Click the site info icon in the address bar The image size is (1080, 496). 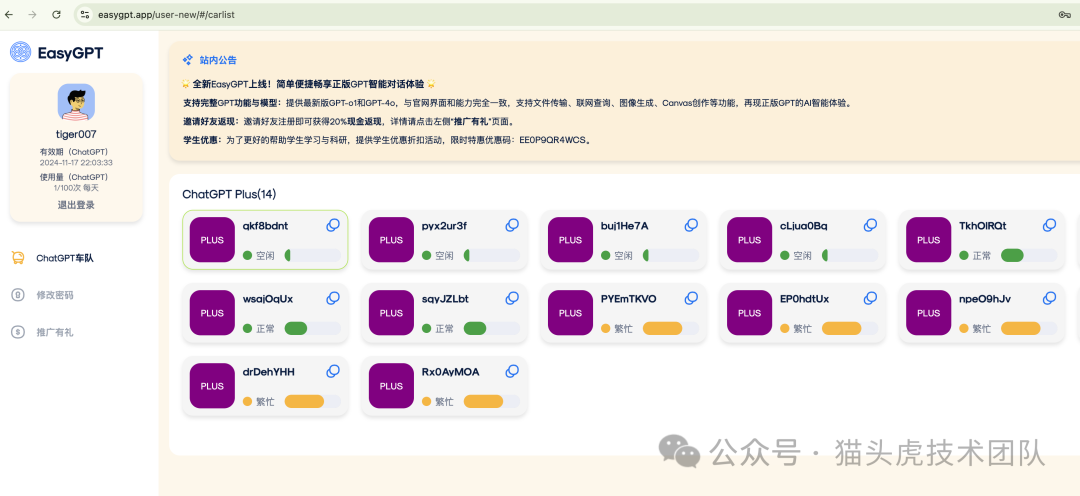click(85, 14)
